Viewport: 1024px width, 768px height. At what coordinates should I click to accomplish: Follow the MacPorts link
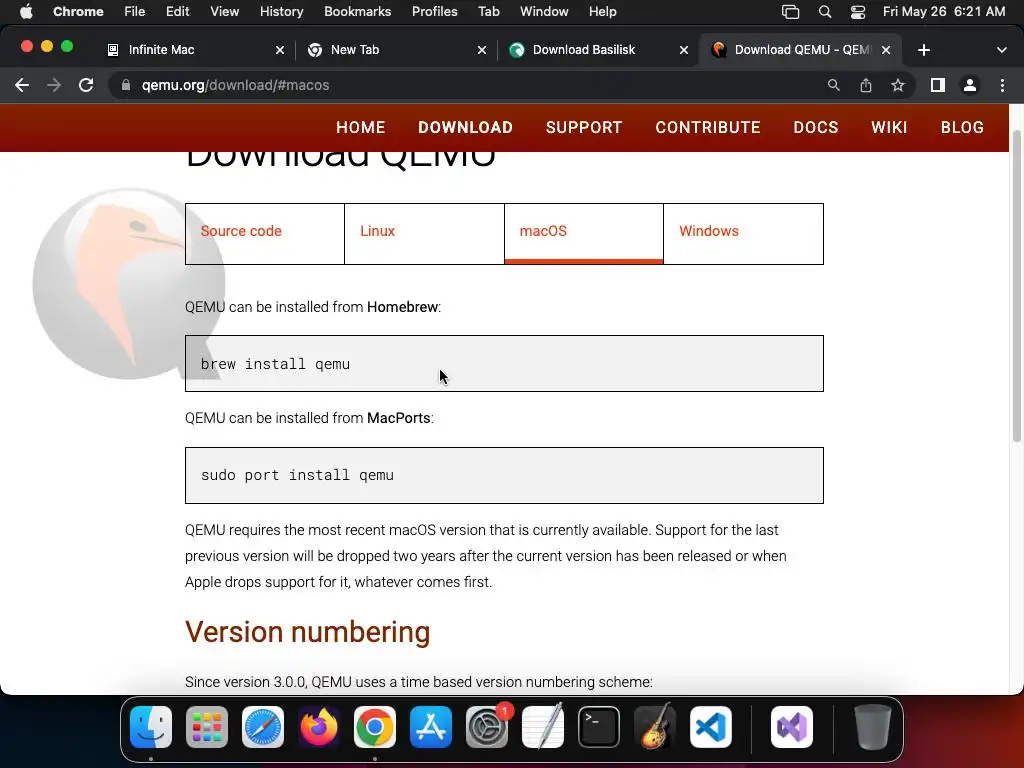[x=398, y=418]
